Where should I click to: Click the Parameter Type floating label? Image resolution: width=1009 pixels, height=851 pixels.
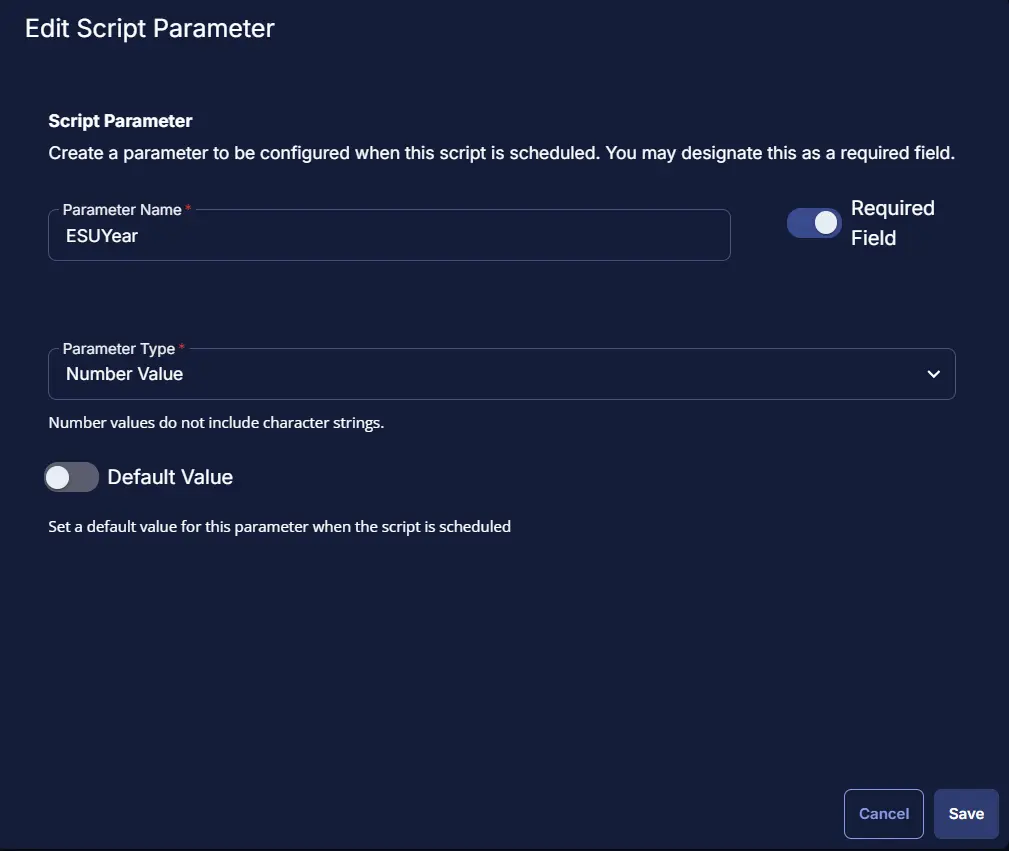pyautogui.click(x=118, y=349)
